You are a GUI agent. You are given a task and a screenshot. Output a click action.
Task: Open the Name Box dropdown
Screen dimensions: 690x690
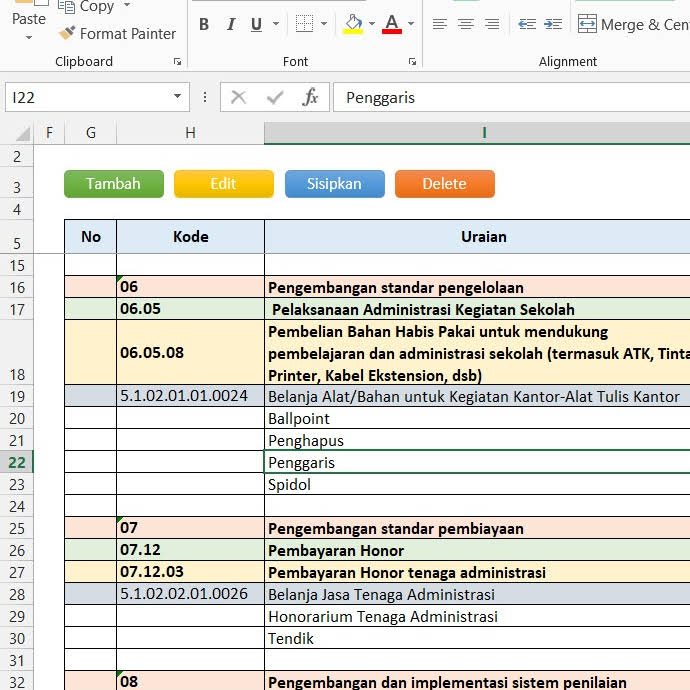(178, 97)
